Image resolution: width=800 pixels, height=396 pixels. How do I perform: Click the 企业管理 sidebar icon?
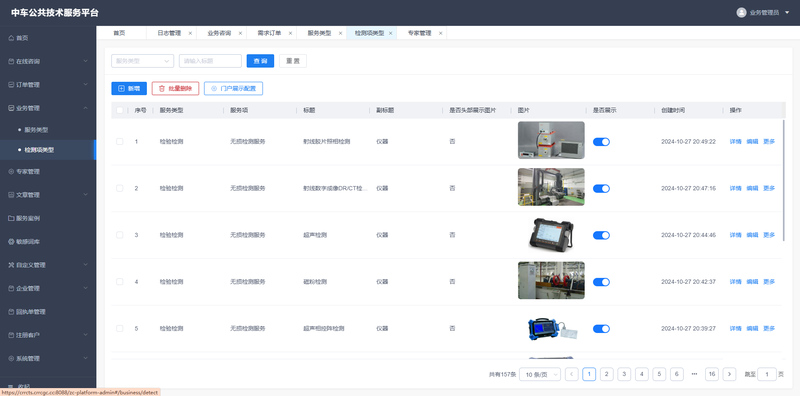click(x=11, y=289)
